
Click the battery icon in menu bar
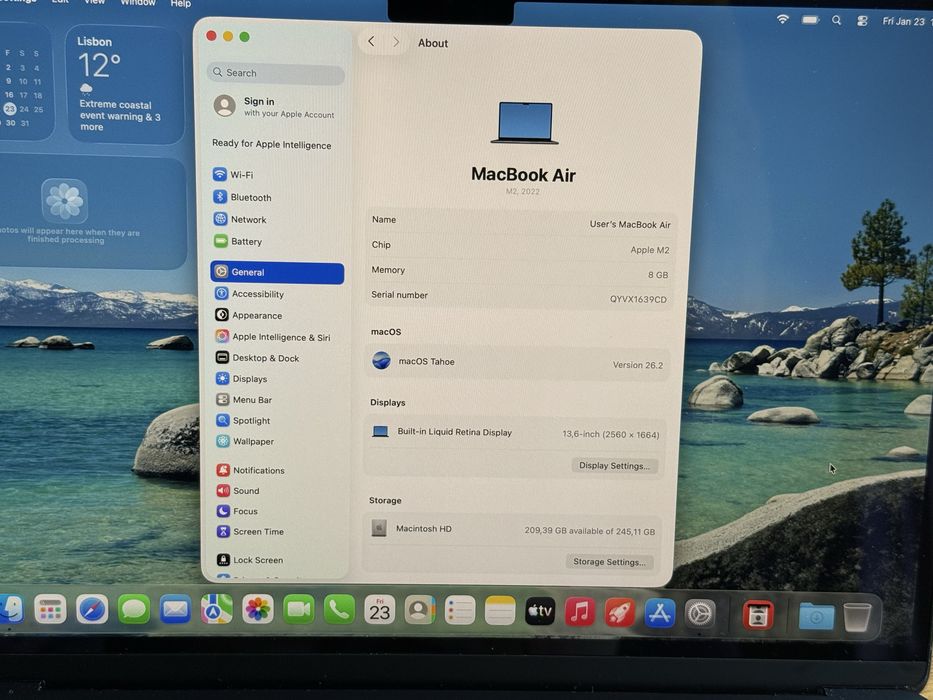810,20
